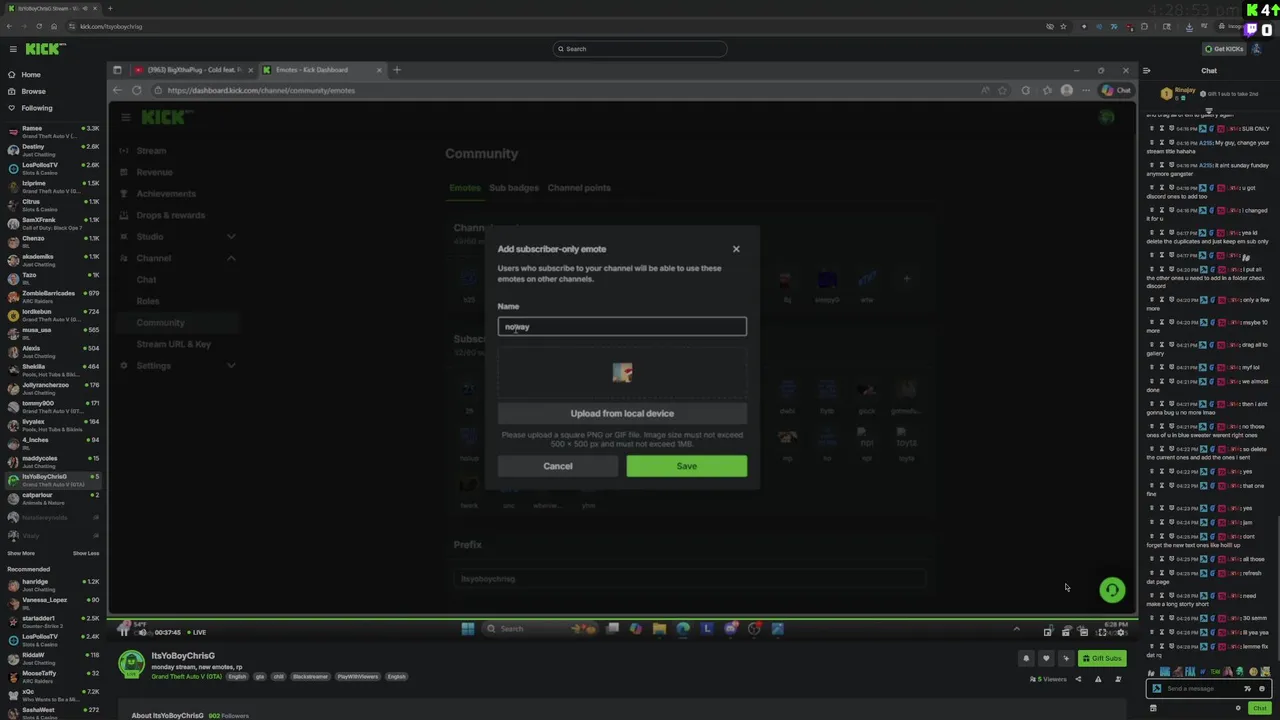Open Revenue in dashboard sidebar

154,172
